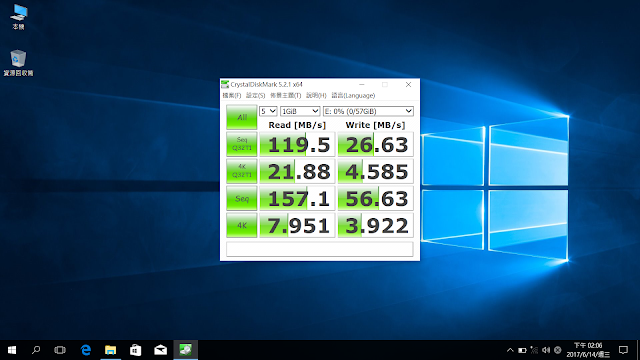Click the Write [MB/s] column header
The image size is (640, 360).
click(376, 125)
